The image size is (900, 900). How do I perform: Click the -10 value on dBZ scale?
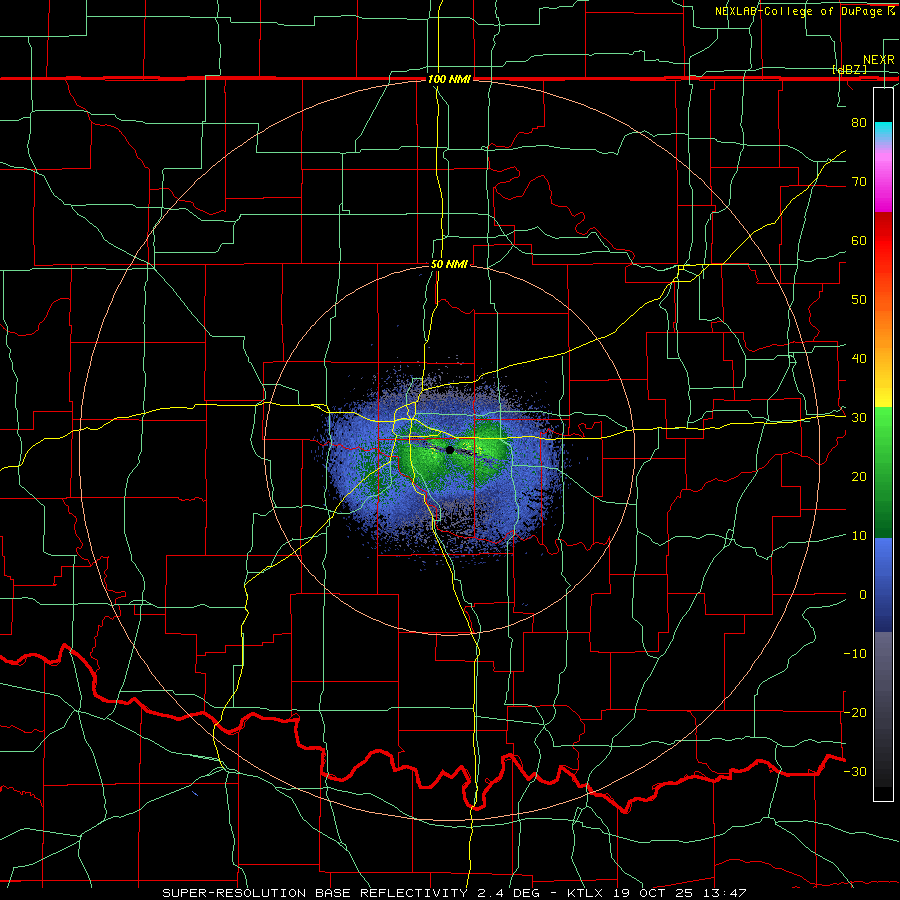click(855, 654)
